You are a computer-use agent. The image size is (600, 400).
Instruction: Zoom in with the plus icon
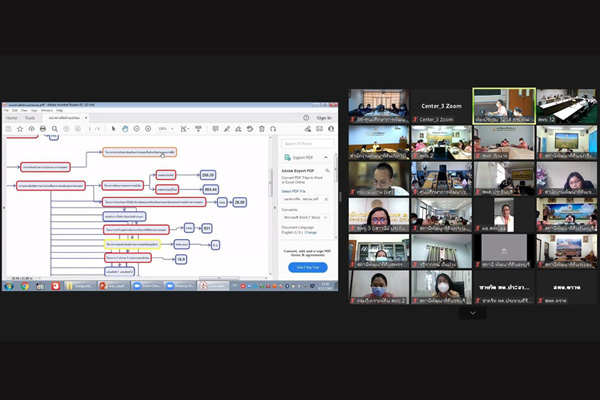148,129
